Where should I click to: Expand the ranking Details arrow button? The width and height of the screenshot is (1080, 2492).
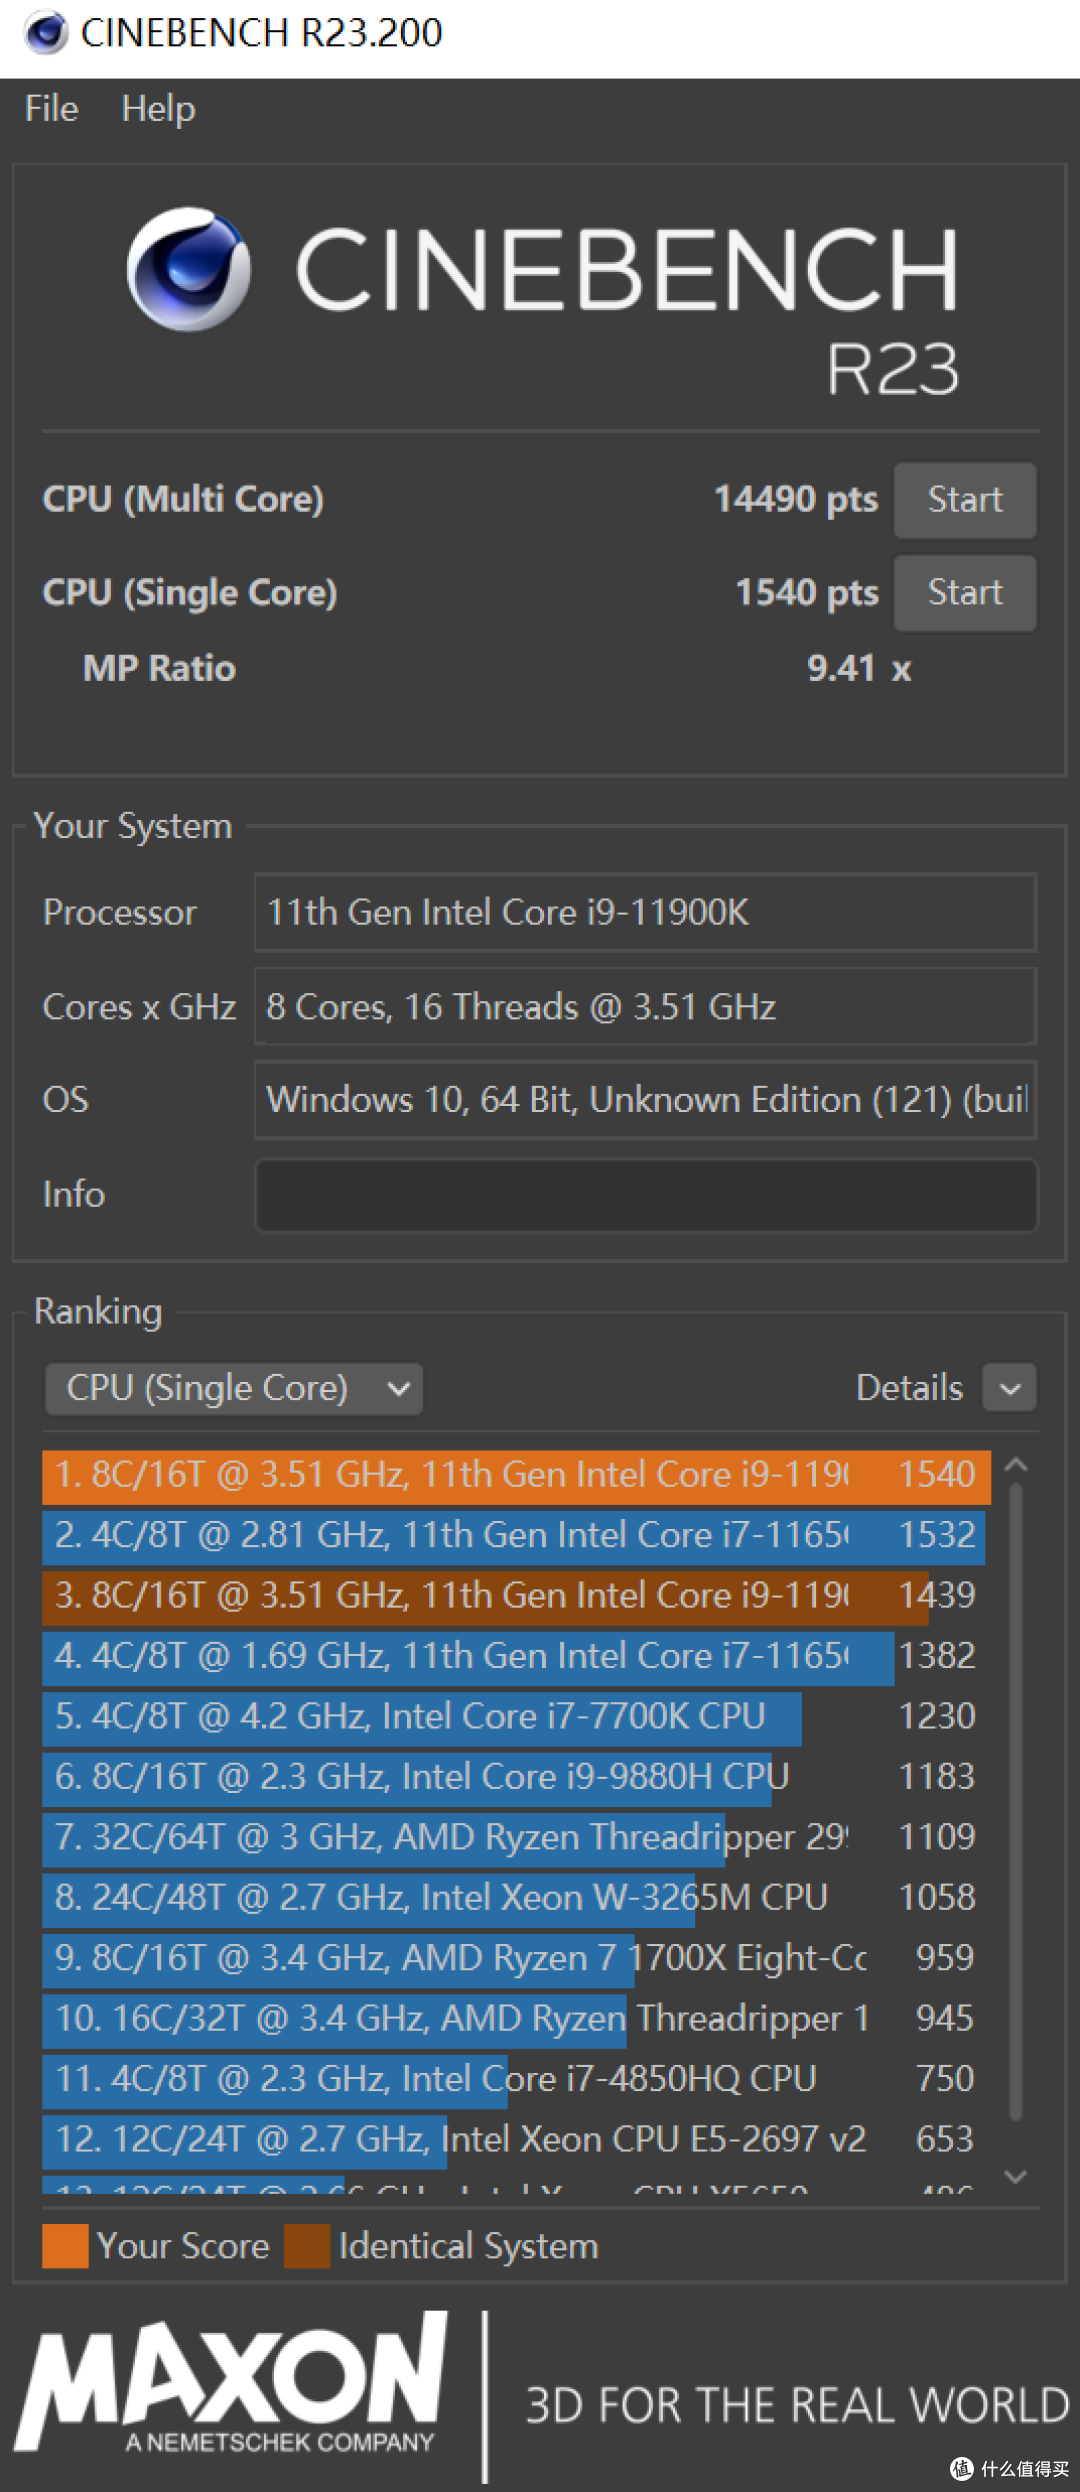click(1009, 1388)
